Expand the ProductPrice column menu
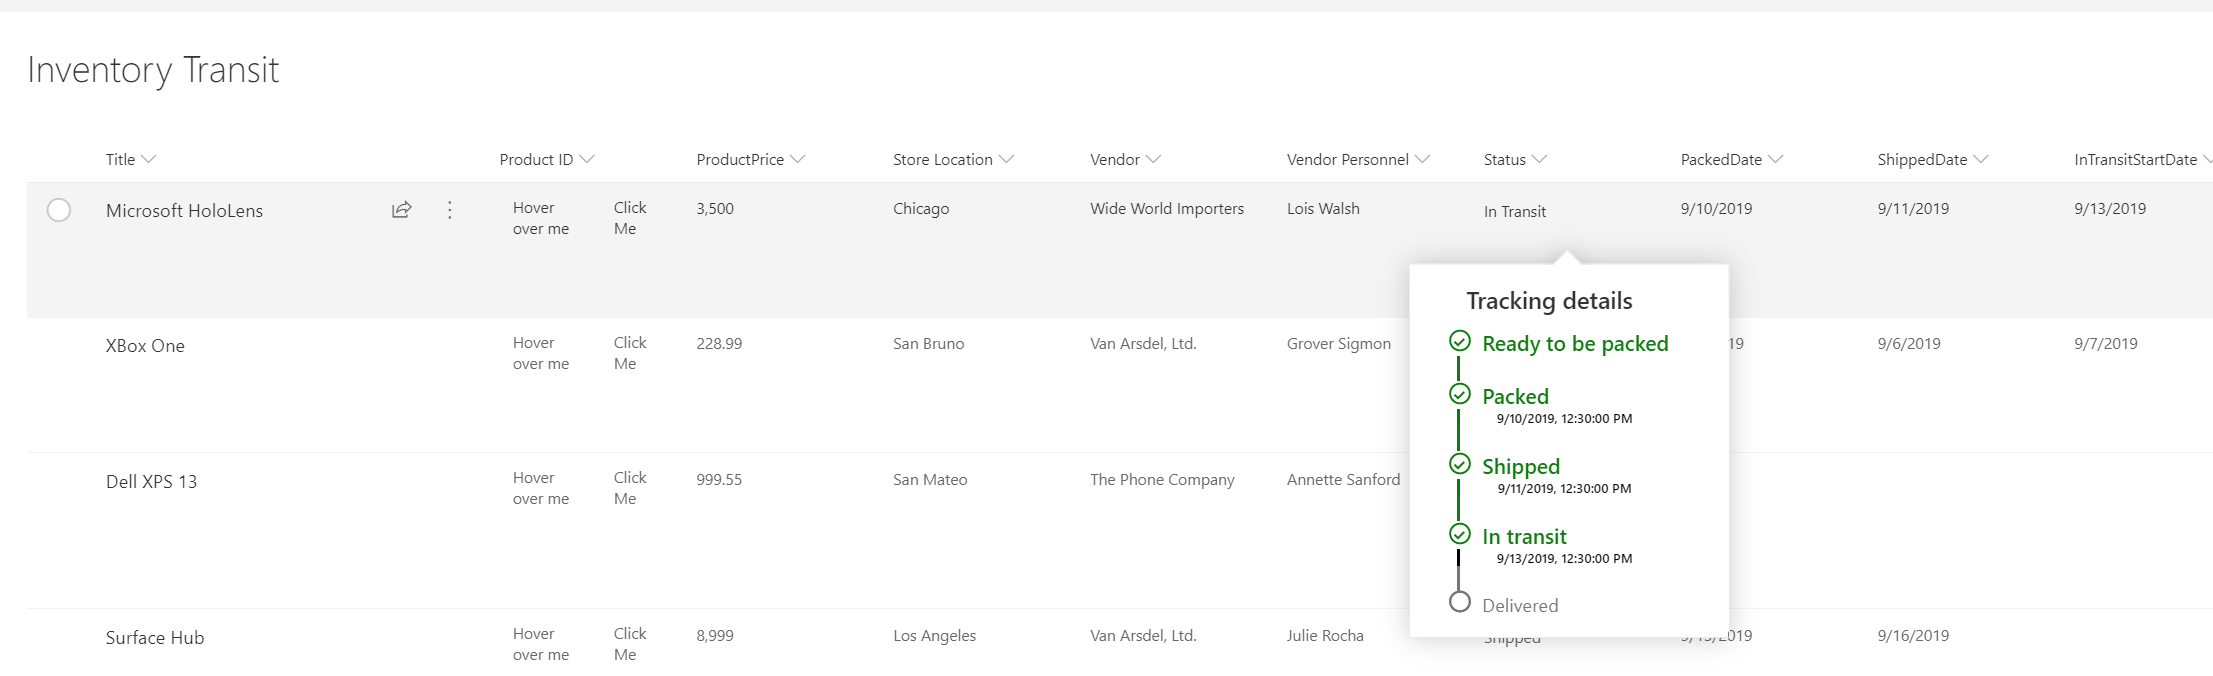This screenshot has width=2213, height=676. pos(797,159)
